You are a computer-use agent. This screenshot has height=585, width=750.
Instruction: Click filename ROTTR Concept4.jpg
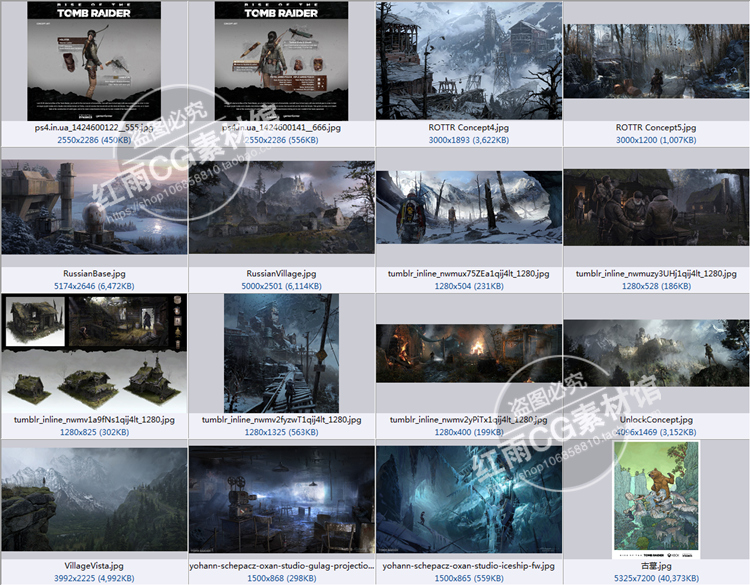pos(469,128)
